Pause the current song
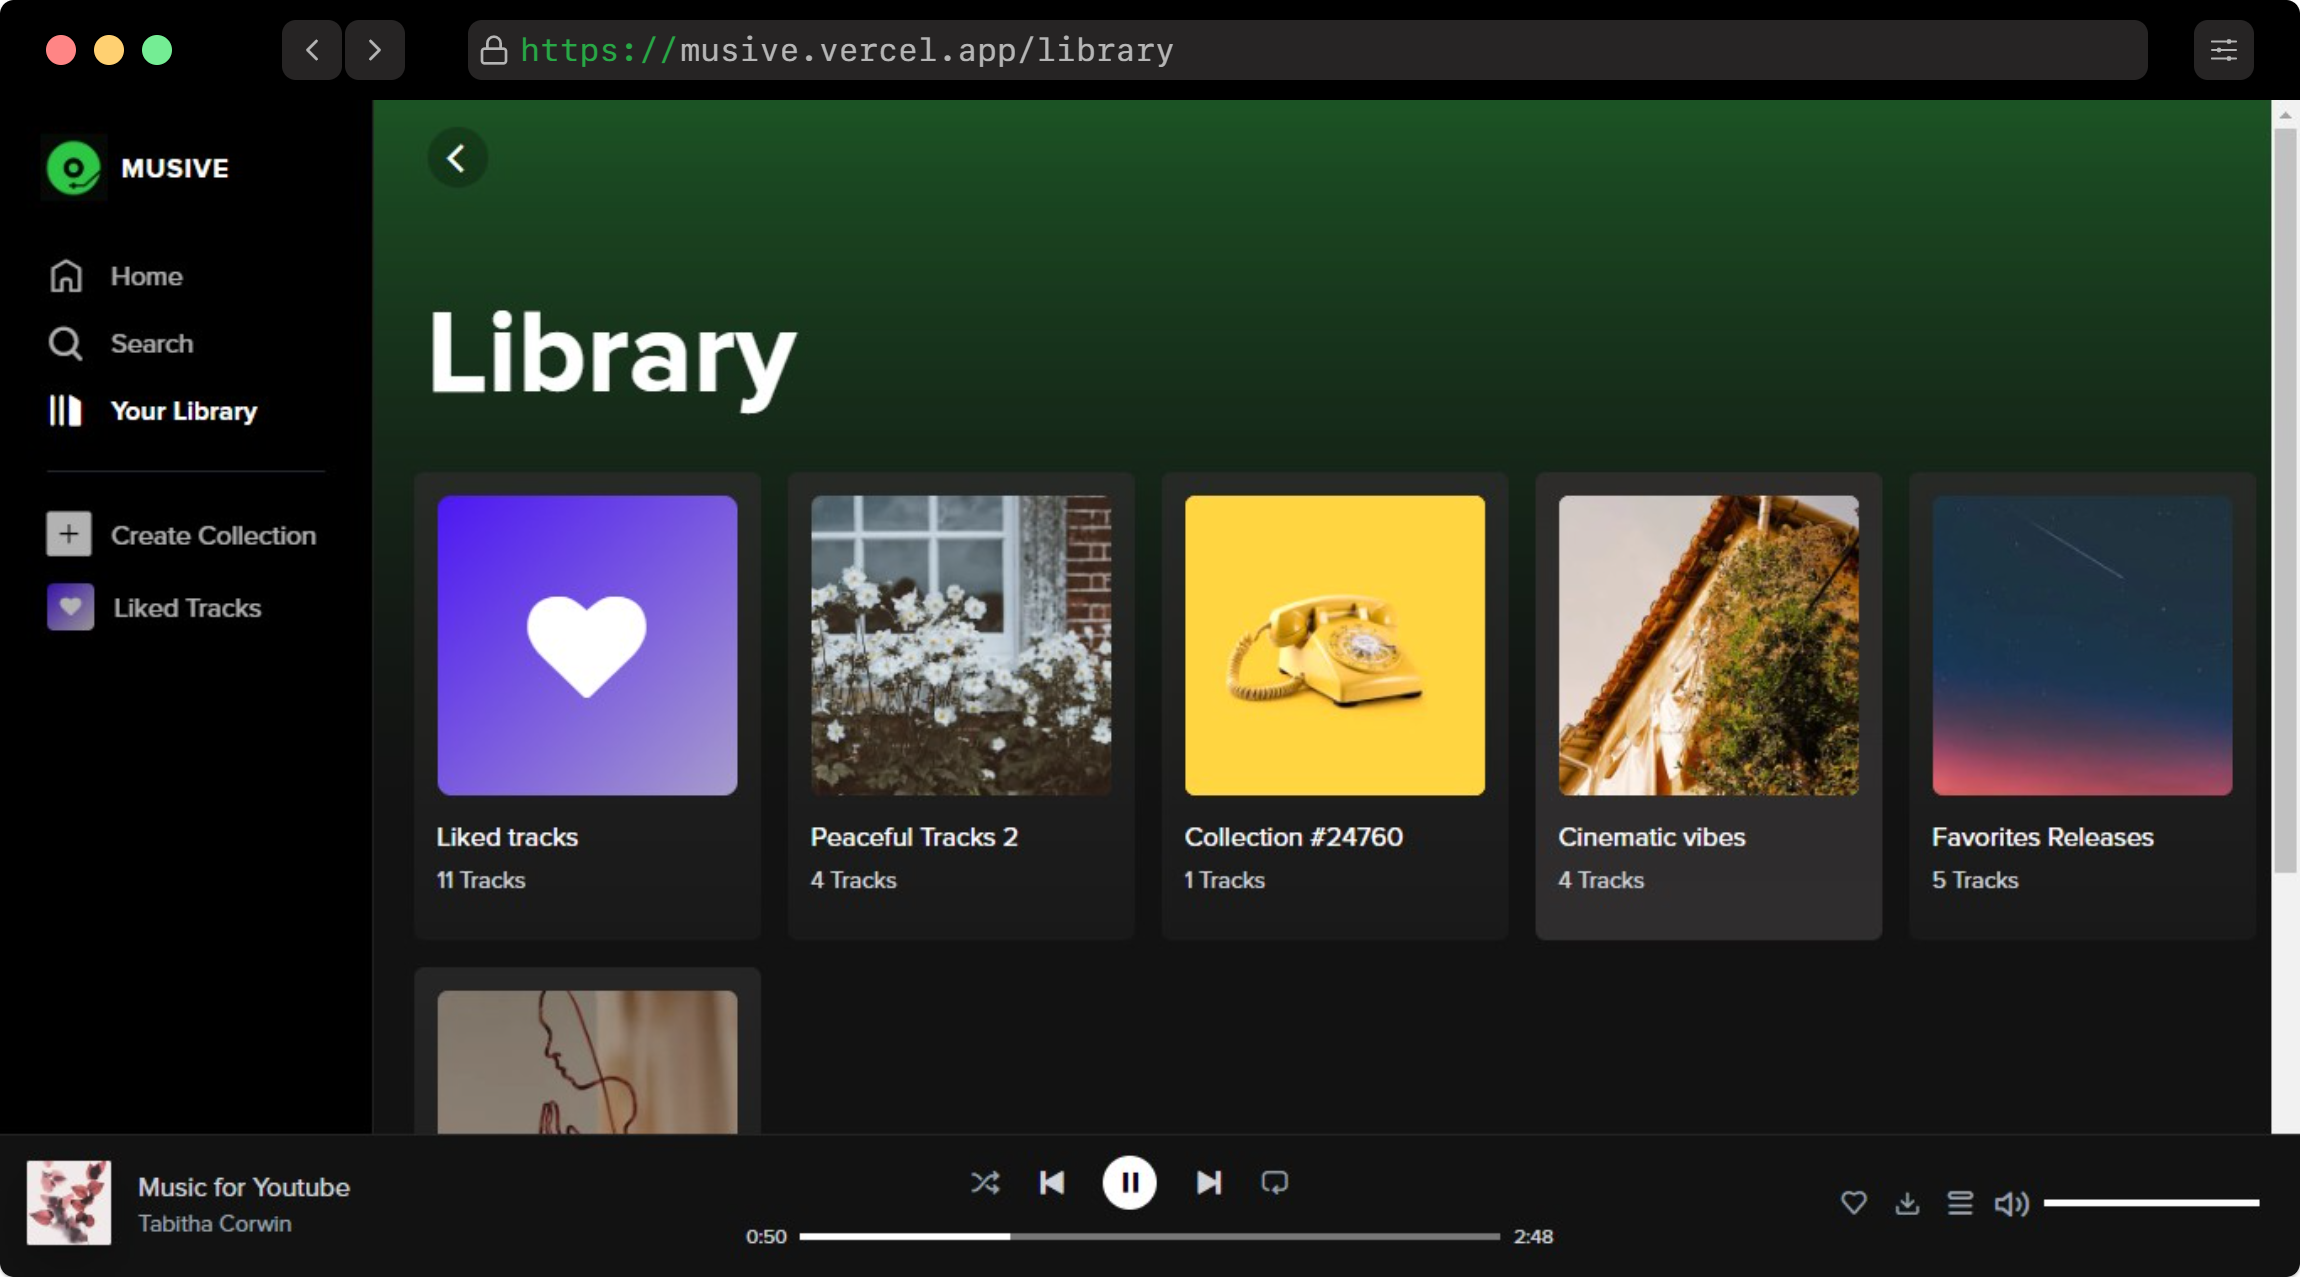The height and width of the screenshot is (1277, 2300). 1129,1183
